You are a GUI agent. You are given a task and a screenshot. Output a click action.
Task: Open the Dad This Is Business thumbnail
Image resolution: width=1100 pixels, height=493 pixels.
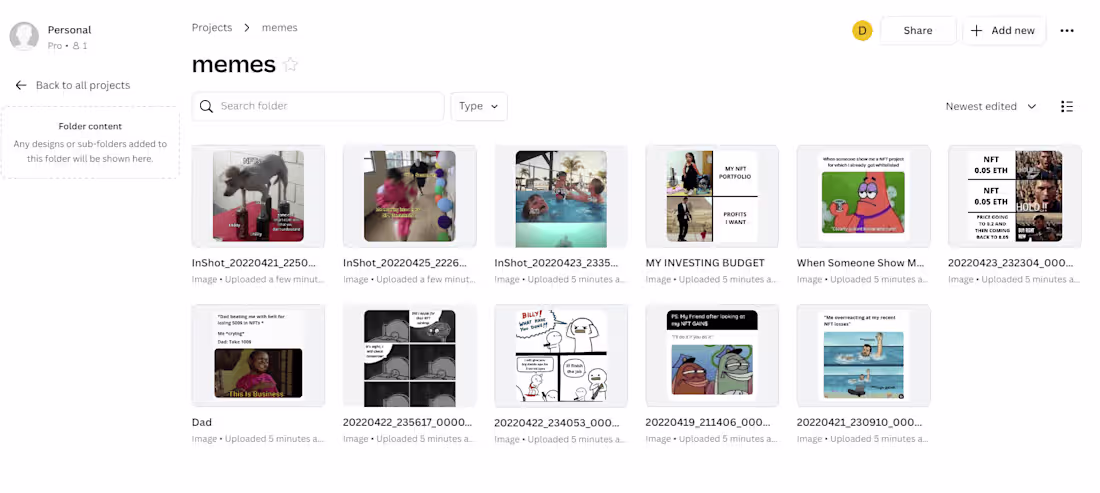coord(258,356)
